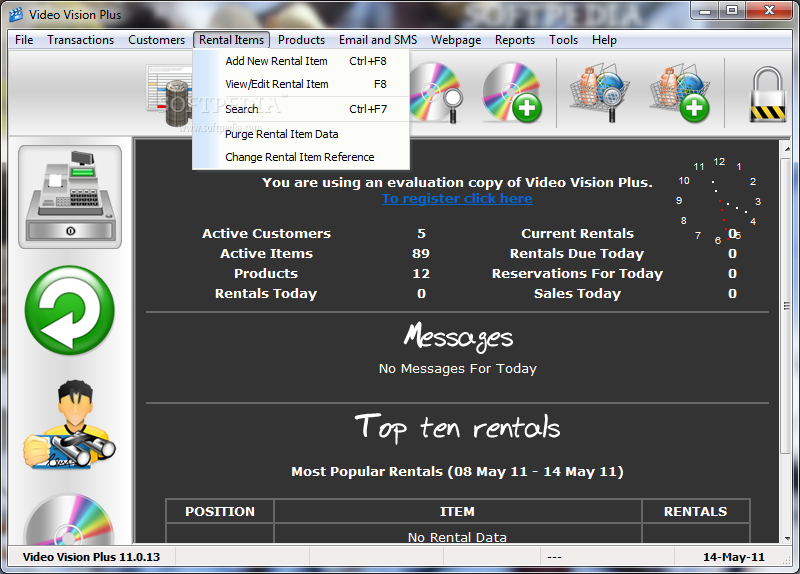Open the Products menu

301,40
